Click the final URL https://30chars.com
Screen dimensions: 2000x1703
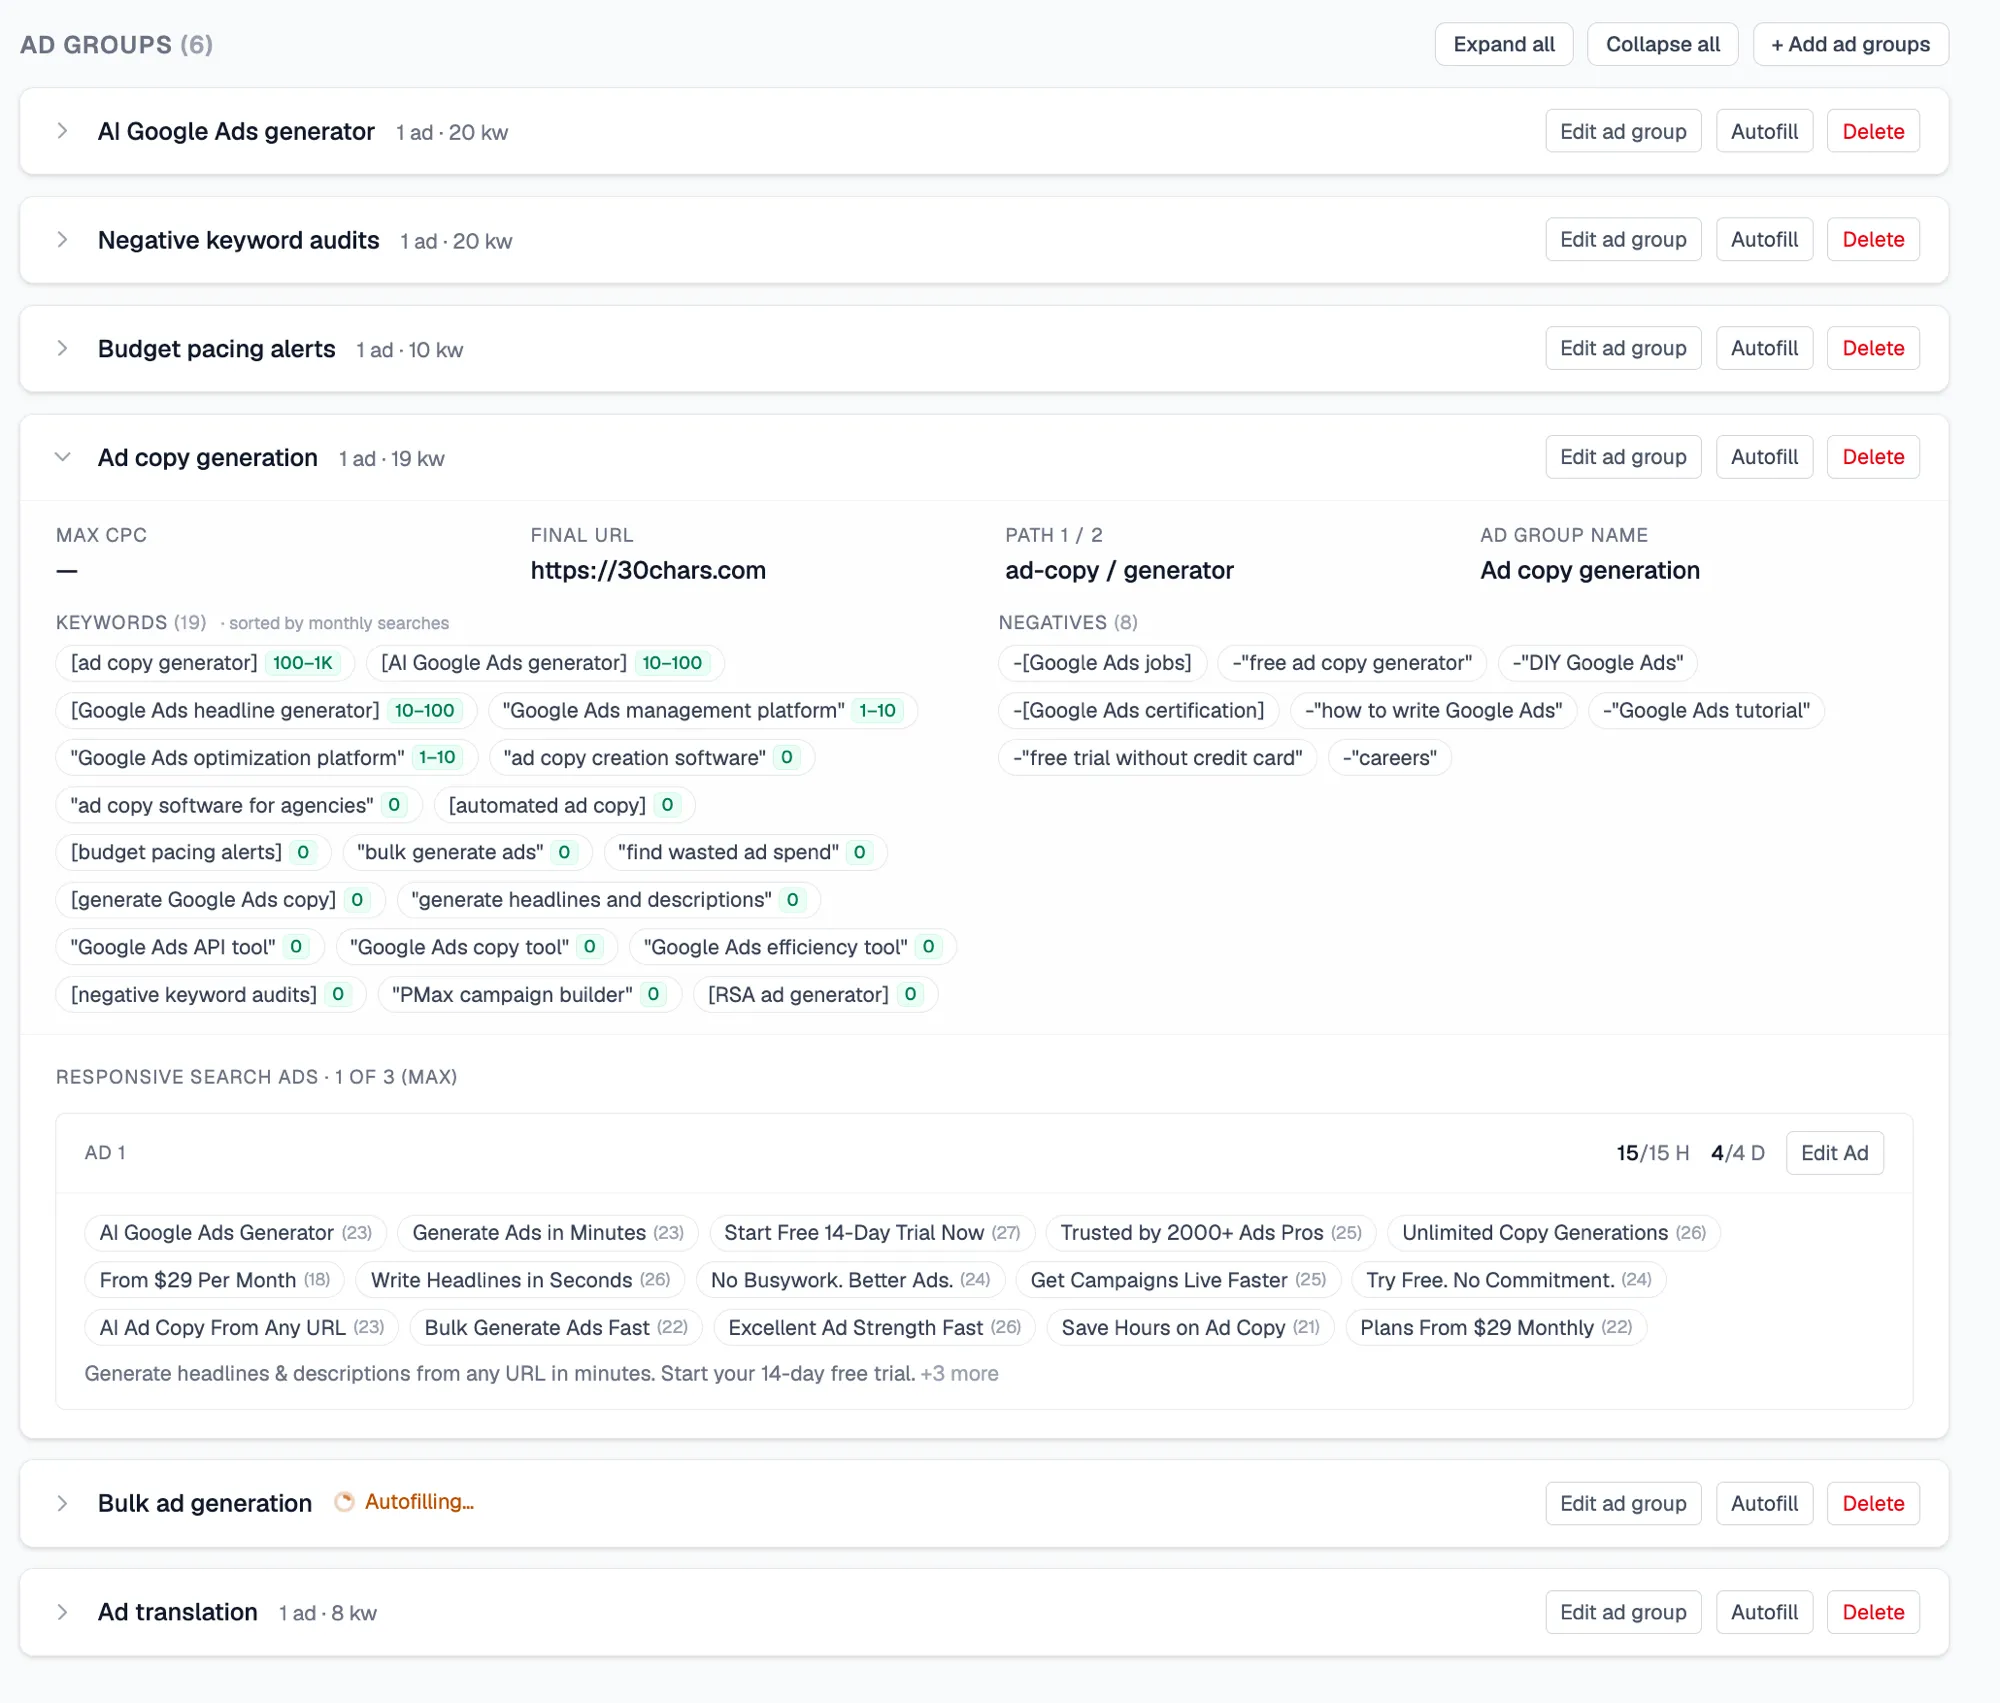[x=648, y=570]
